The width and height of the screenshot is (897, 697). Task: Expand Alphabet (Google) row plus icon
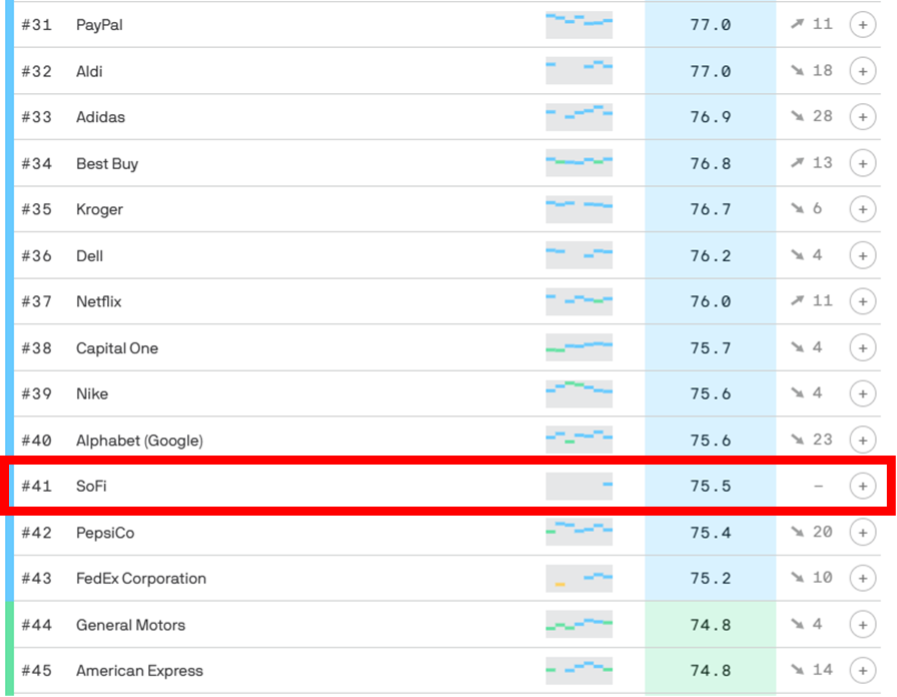[x=862, y=440]
